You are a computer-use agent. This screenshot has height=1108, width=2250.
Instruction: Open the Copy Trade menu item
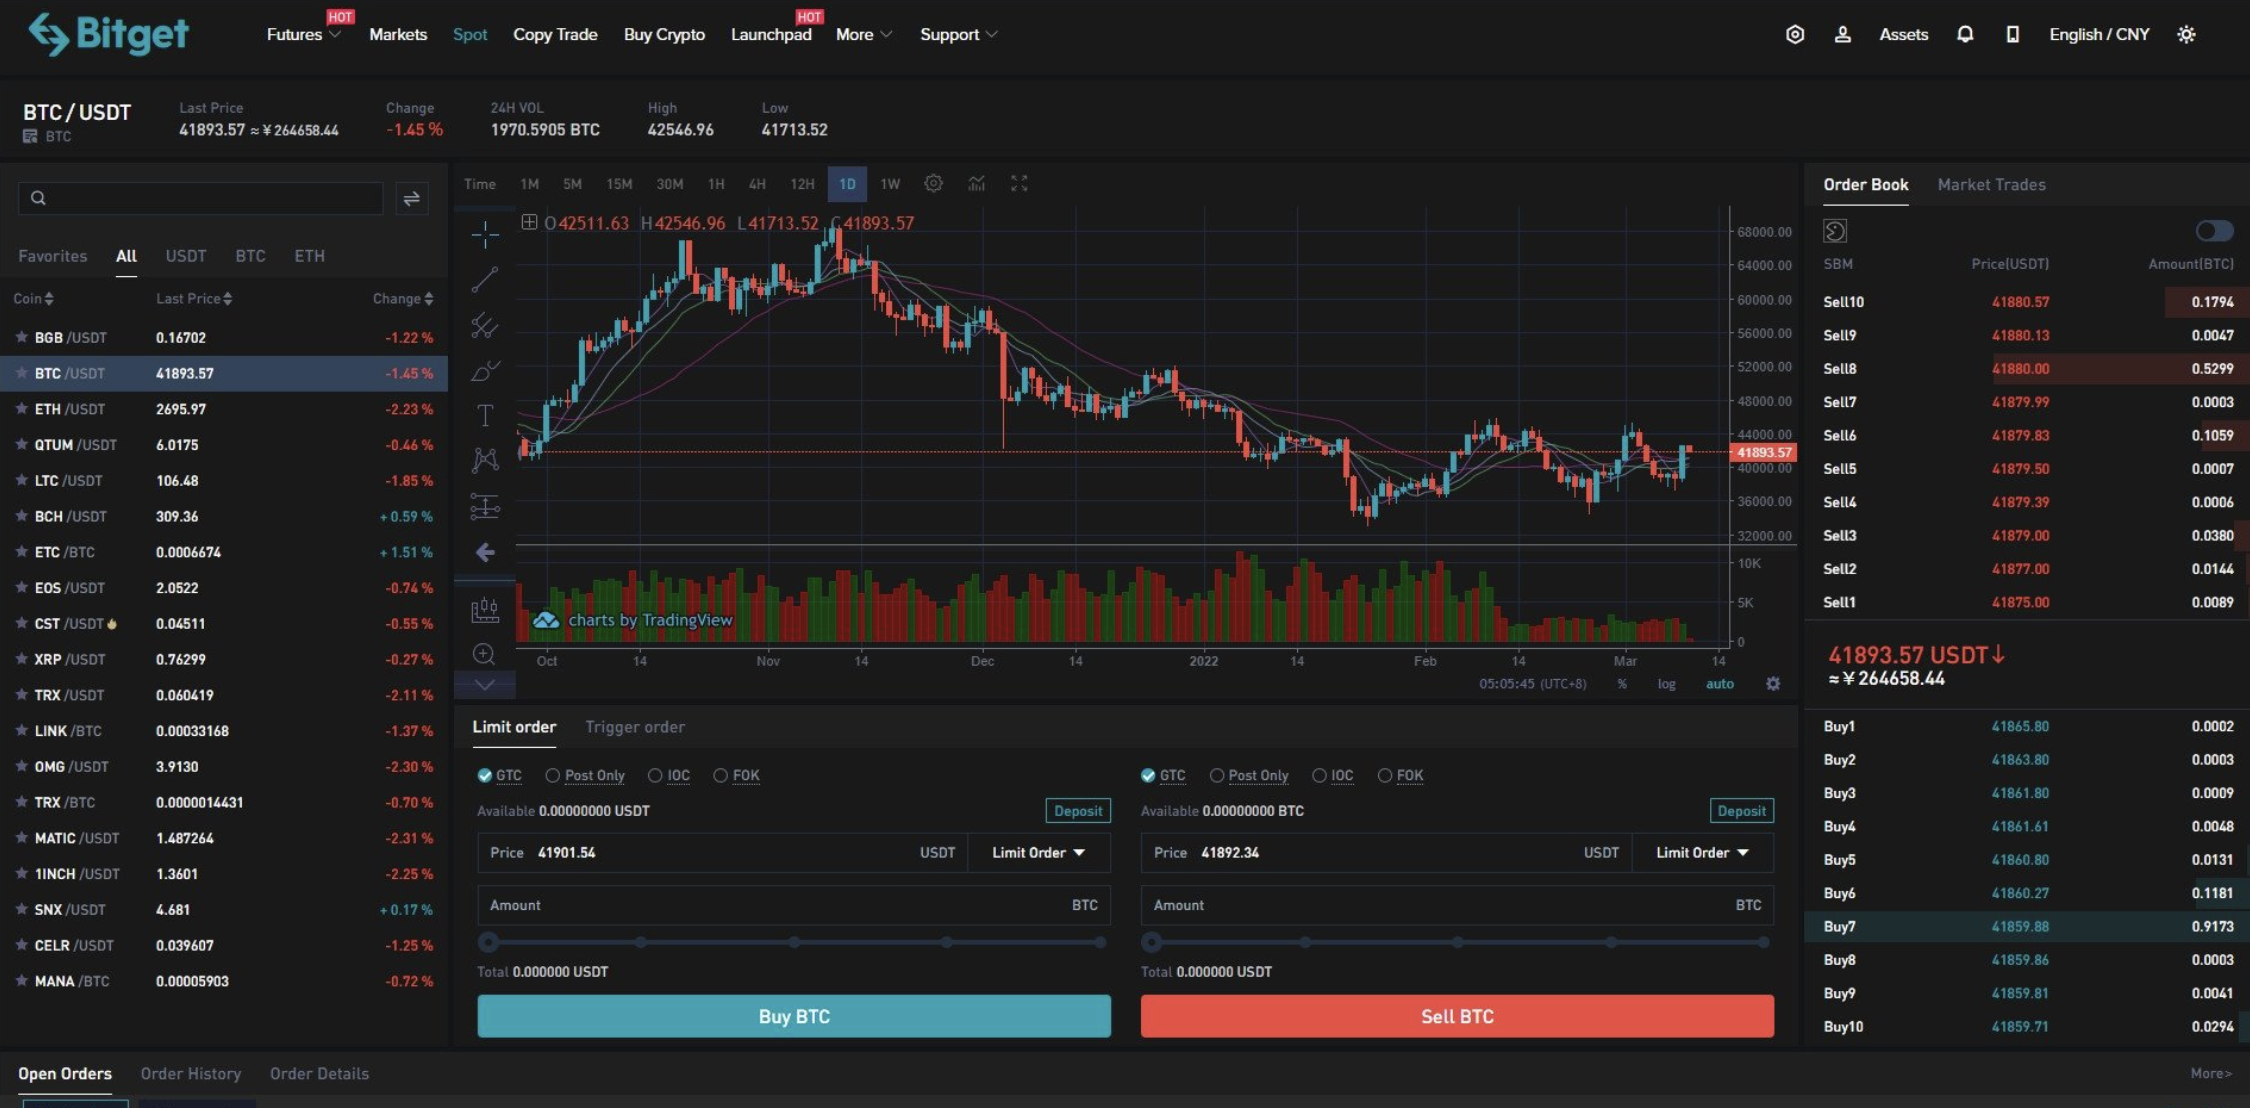click(555, 34)
